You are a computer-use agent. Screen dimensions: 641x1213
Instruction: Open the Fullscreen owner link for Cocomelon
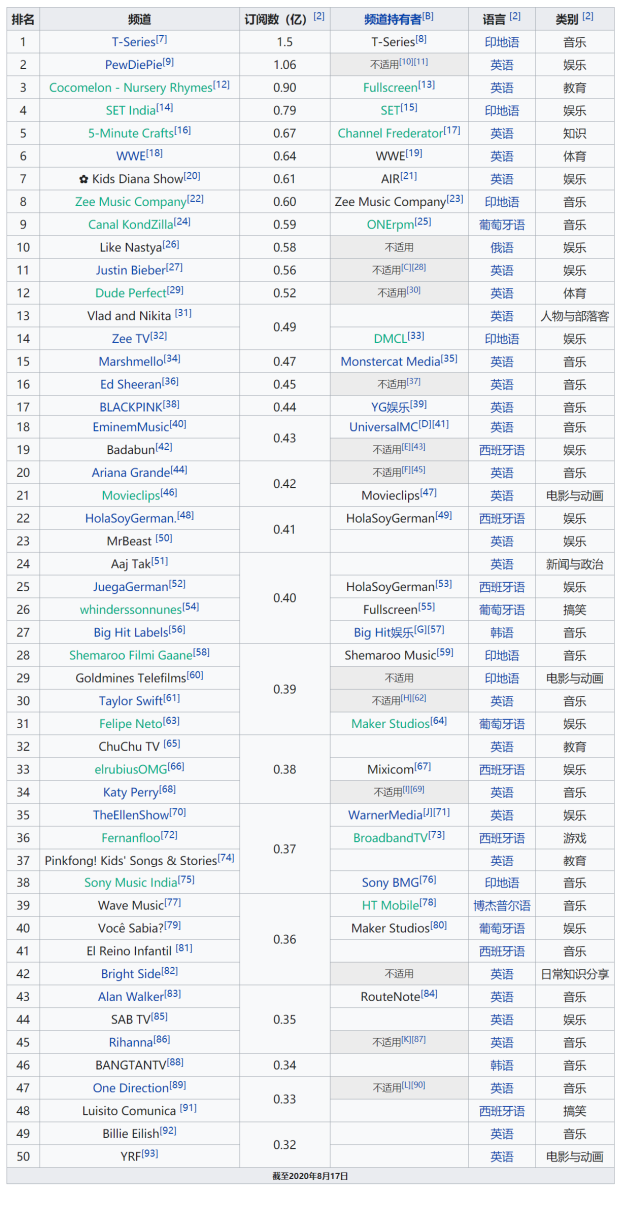391,88
